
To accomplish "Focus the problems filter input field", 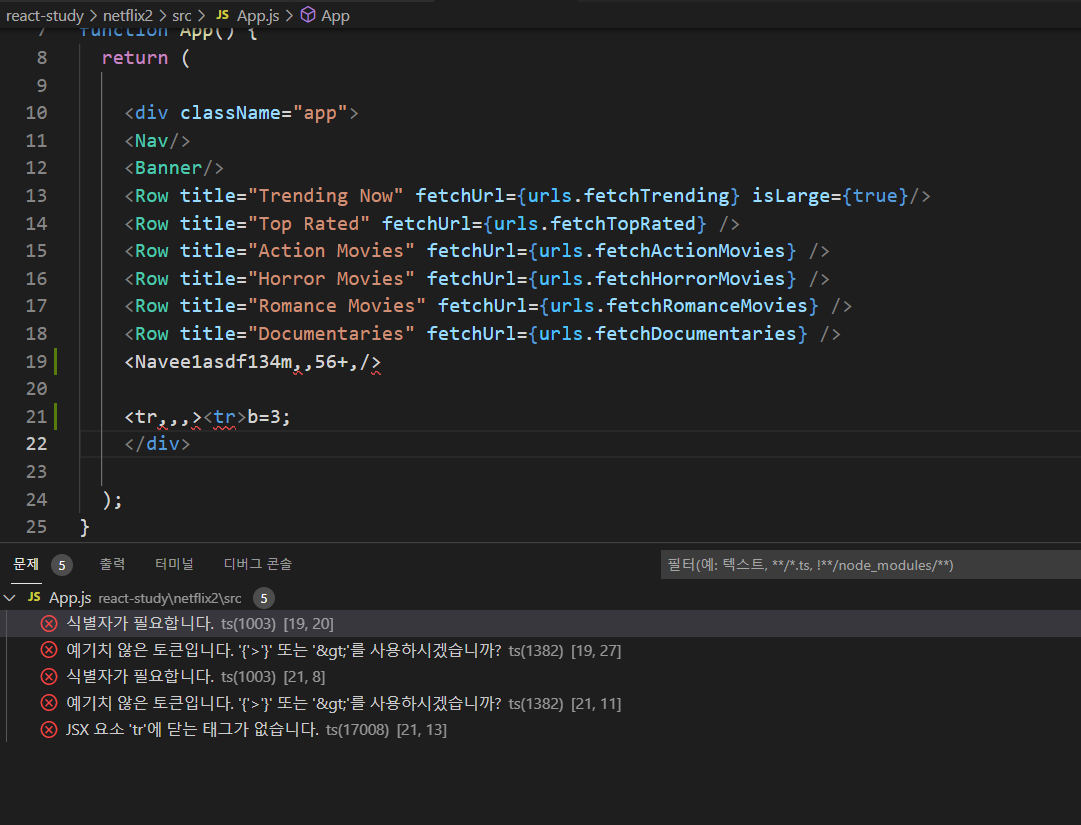I will coord(870,564).
